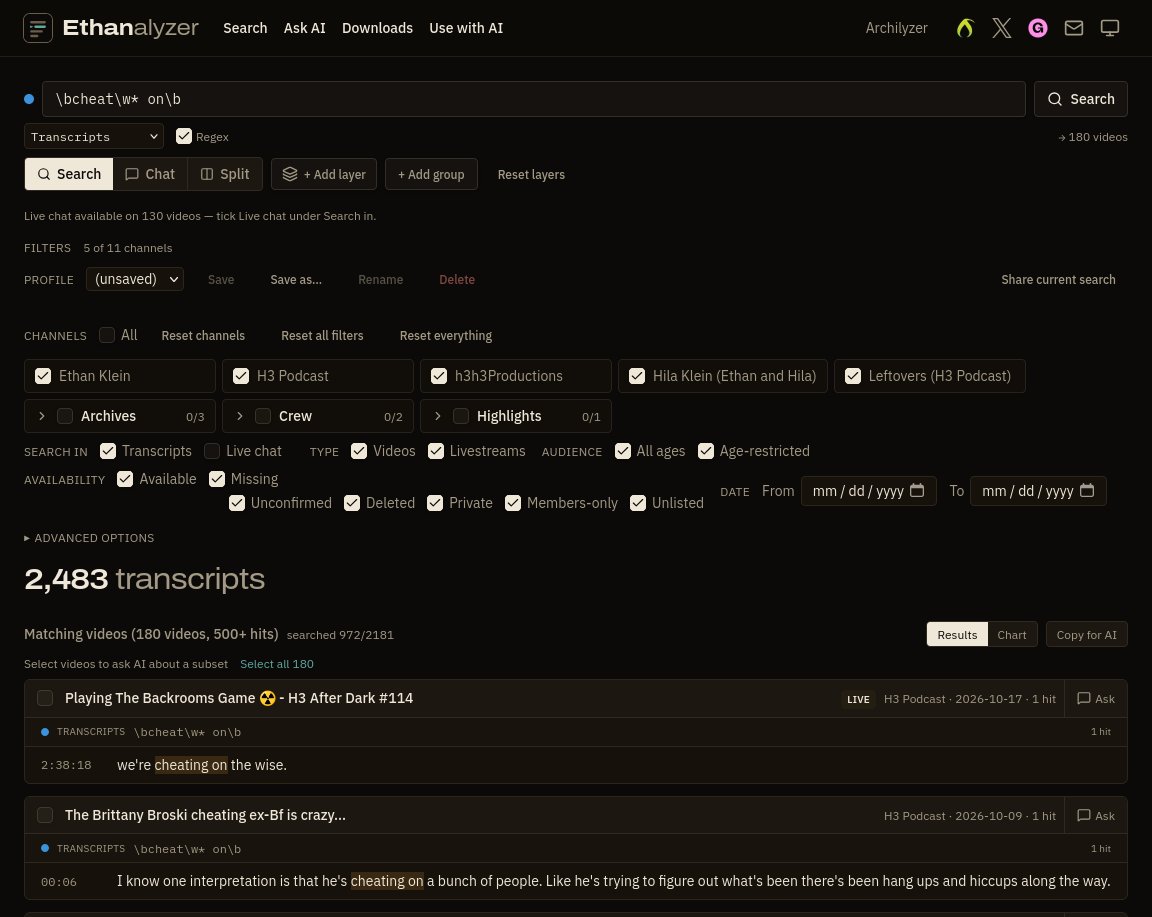
Task: Ask about Playing The Backrooms Game video
Action: (1095, 699)
